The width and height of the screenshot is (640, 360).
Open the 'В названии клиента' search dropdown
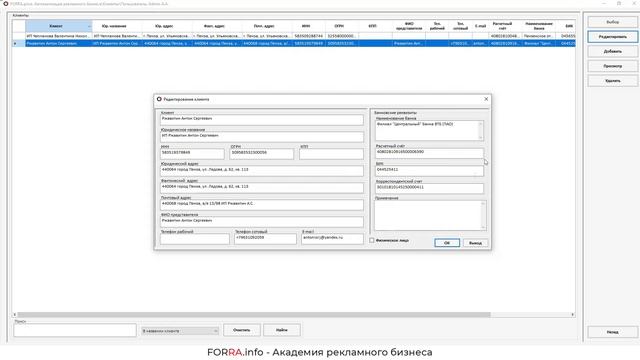pyautogui.click(x=180, y=331)
